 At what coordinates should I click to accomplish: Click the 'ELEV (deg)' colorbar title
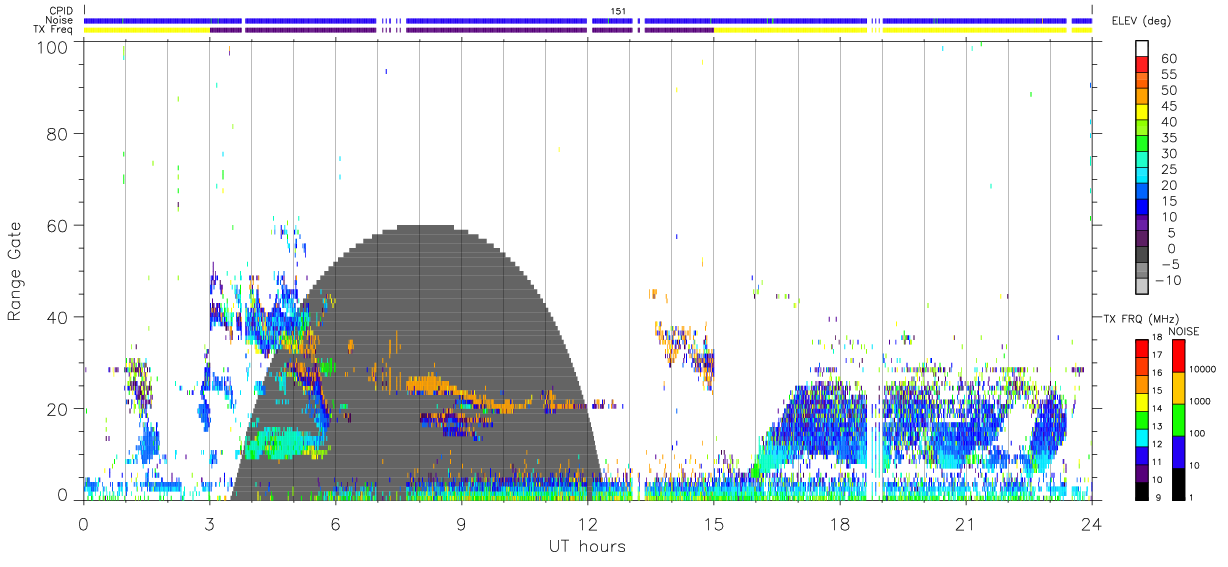click(1141, 21)
